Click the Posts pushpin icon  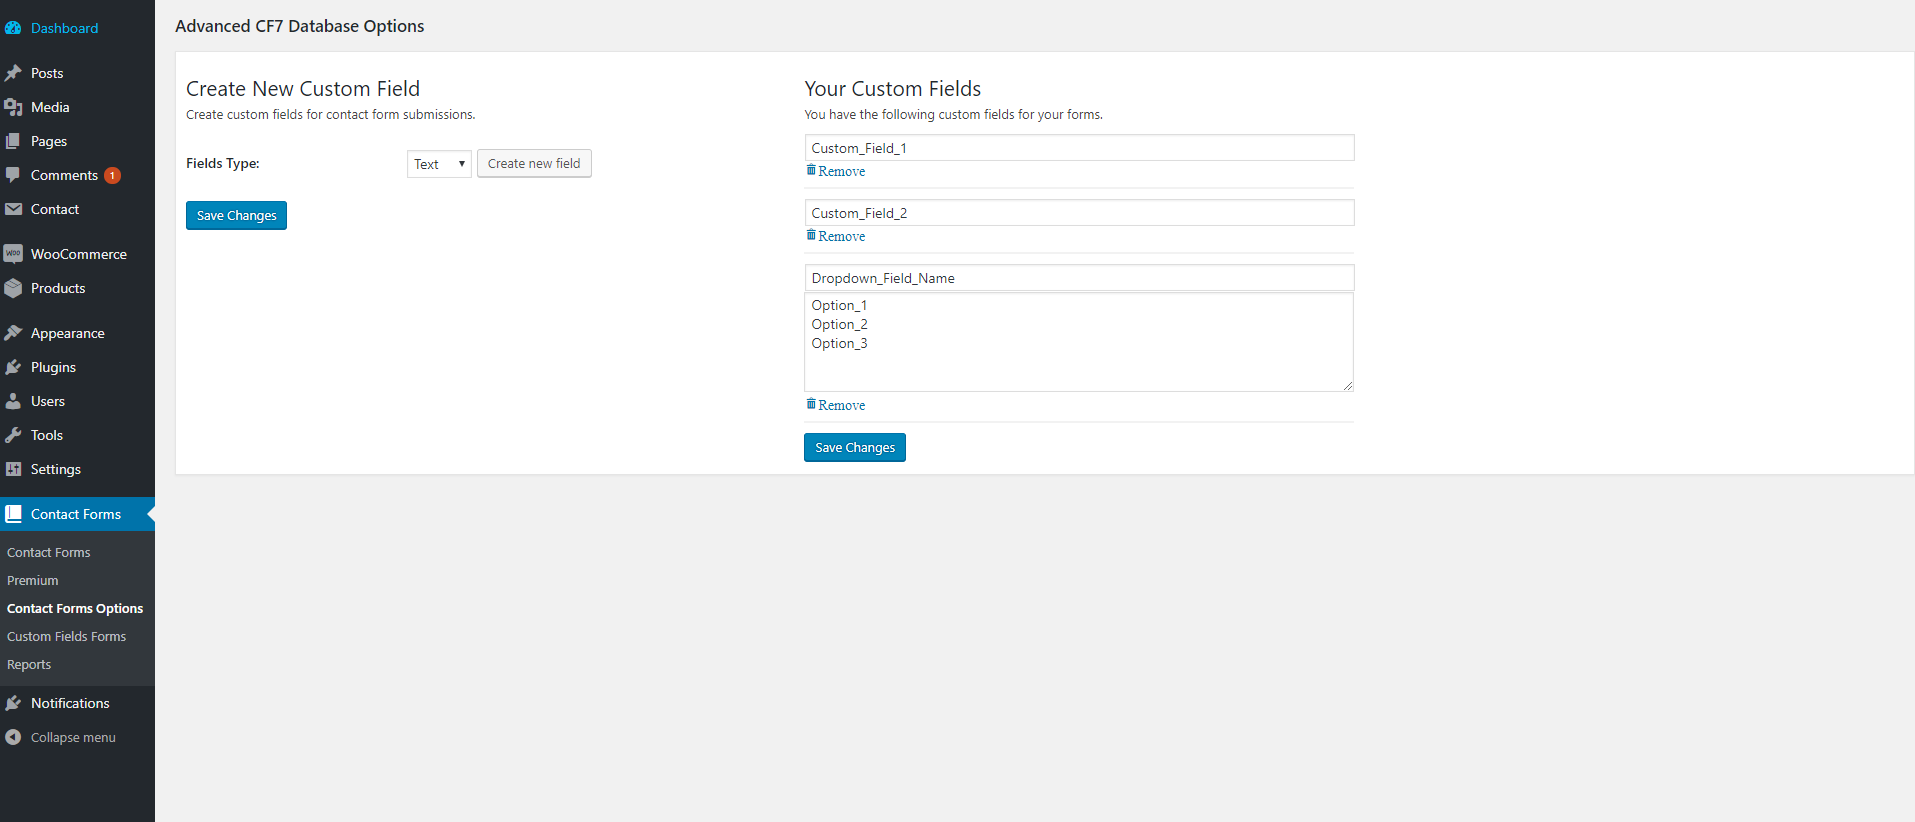pos(13,73)
